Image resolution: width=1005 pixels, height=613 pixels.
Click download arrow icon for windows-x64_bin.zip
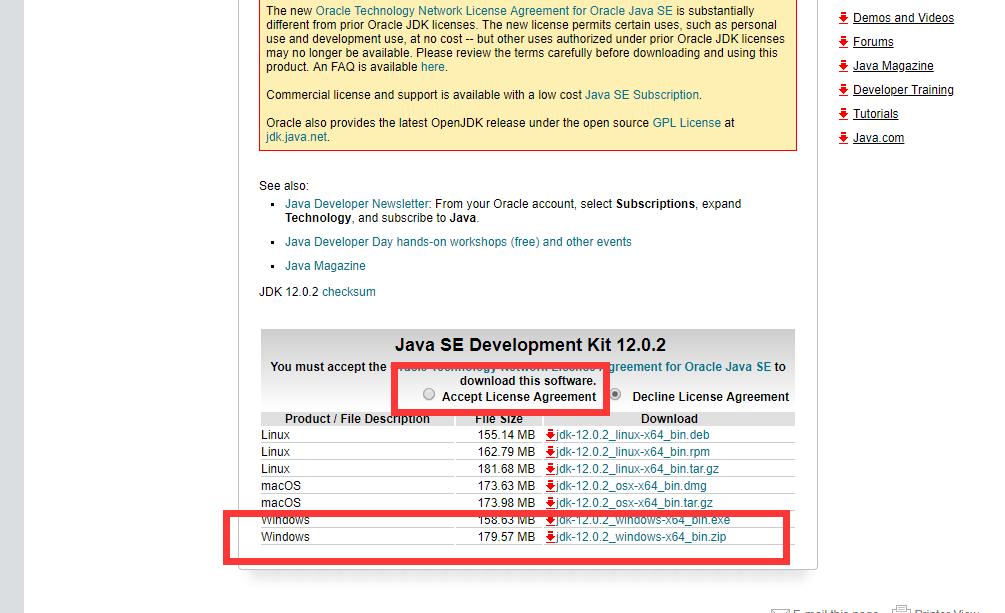(550, 537)
